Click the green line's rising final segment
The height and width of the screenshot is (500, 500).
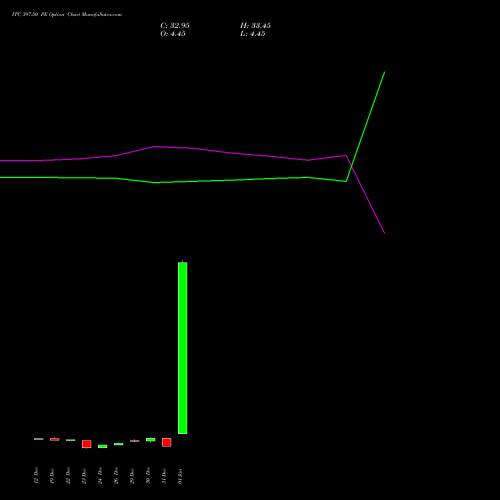366,127
